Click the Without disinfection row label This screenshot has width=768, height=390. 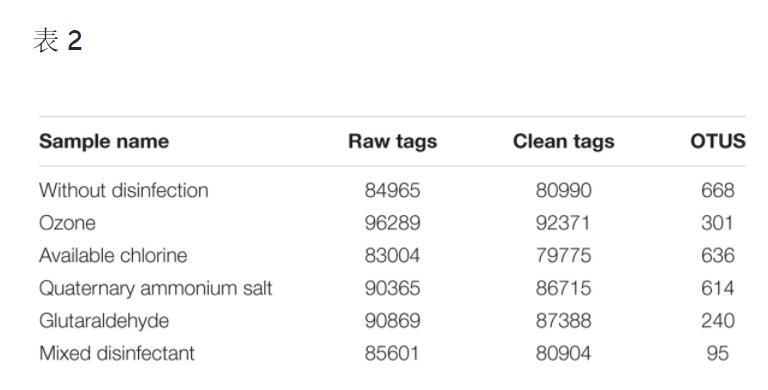pyautogui.click(x=124, y=190)
